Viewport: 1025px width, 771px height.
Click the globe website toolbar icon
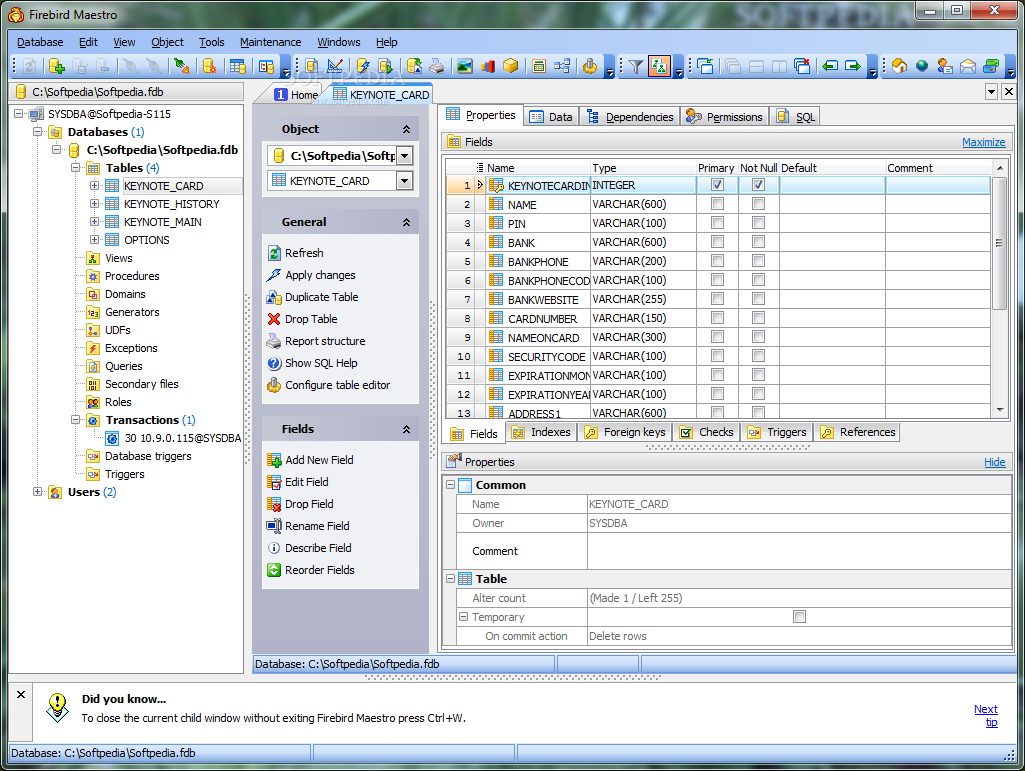click(922, 66)
